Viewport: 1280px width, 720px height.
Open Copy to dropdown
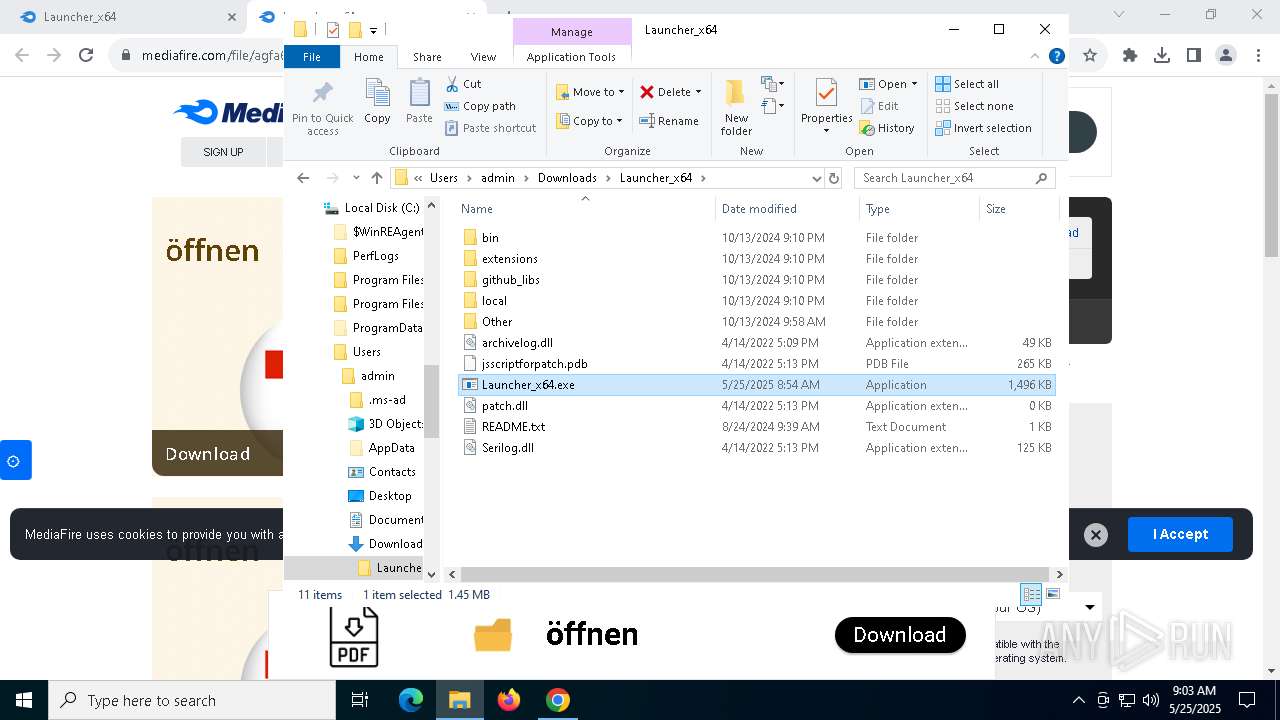(589, 121)
